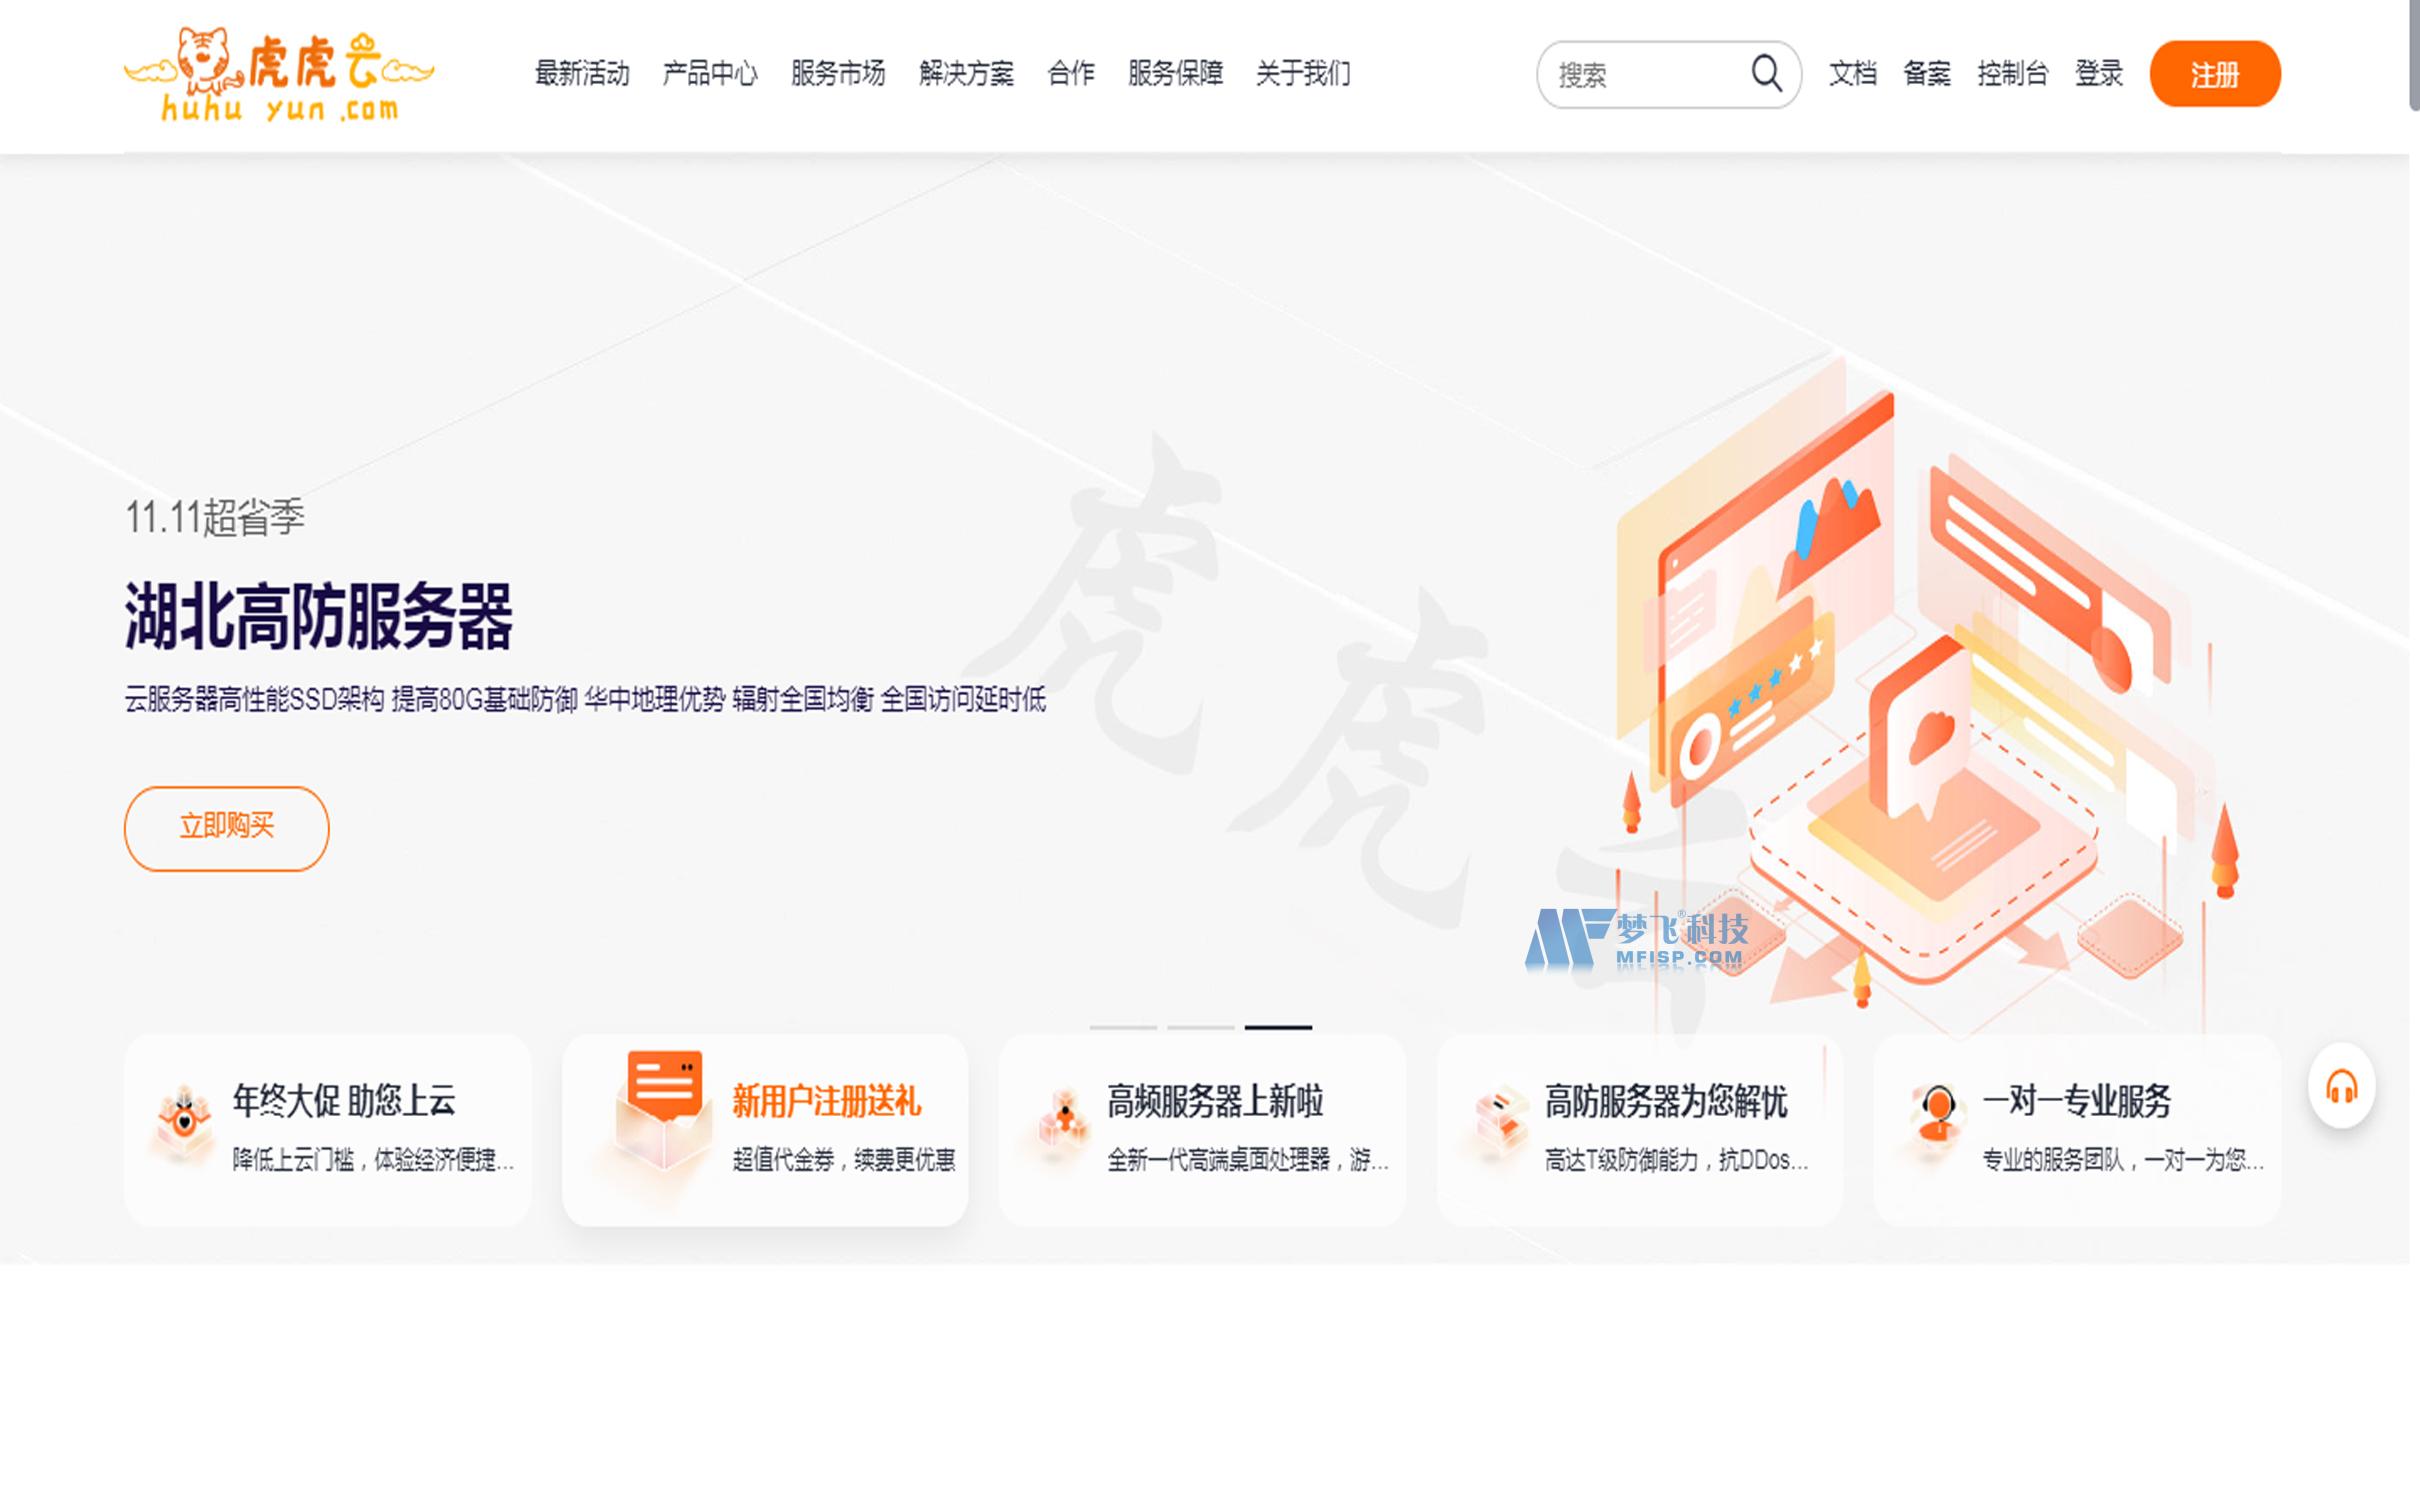Click the HuHuYun tiger logo

[279, 75]
